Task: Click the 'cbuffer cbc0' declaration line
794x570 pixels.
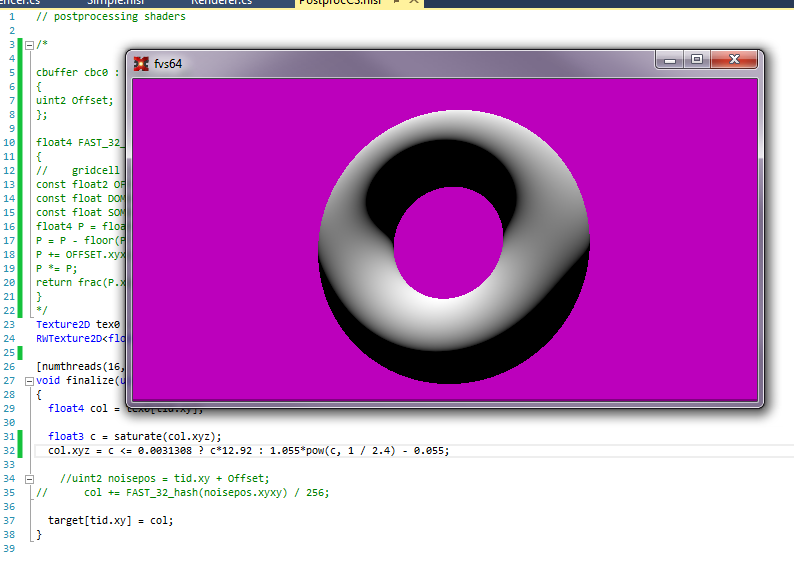Action: click(77, 72)
